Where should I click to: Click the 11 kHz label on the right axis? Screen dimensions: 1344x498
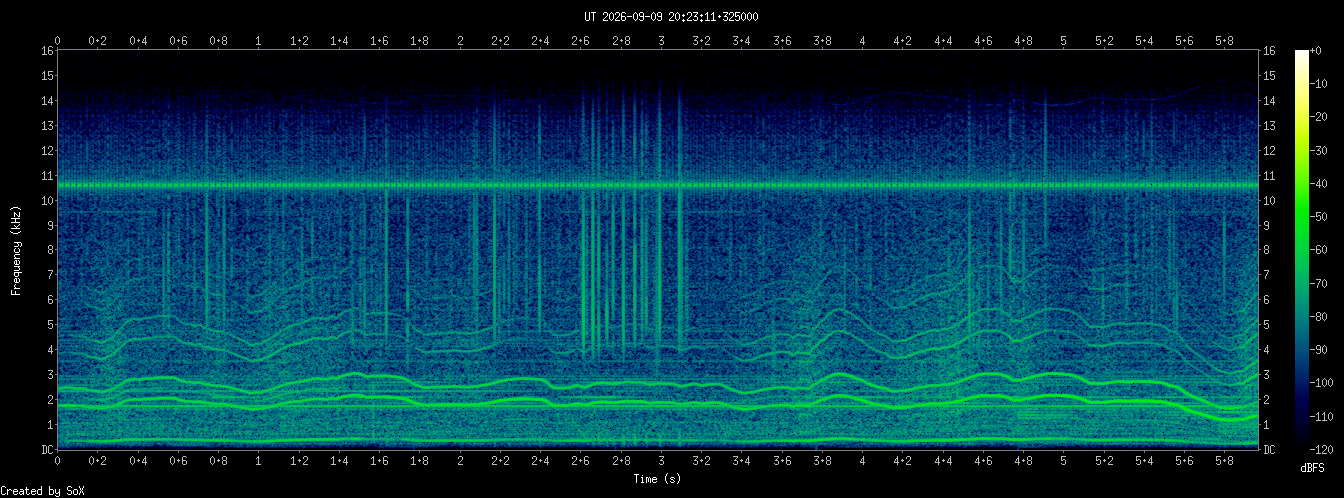pos(1270,175)
